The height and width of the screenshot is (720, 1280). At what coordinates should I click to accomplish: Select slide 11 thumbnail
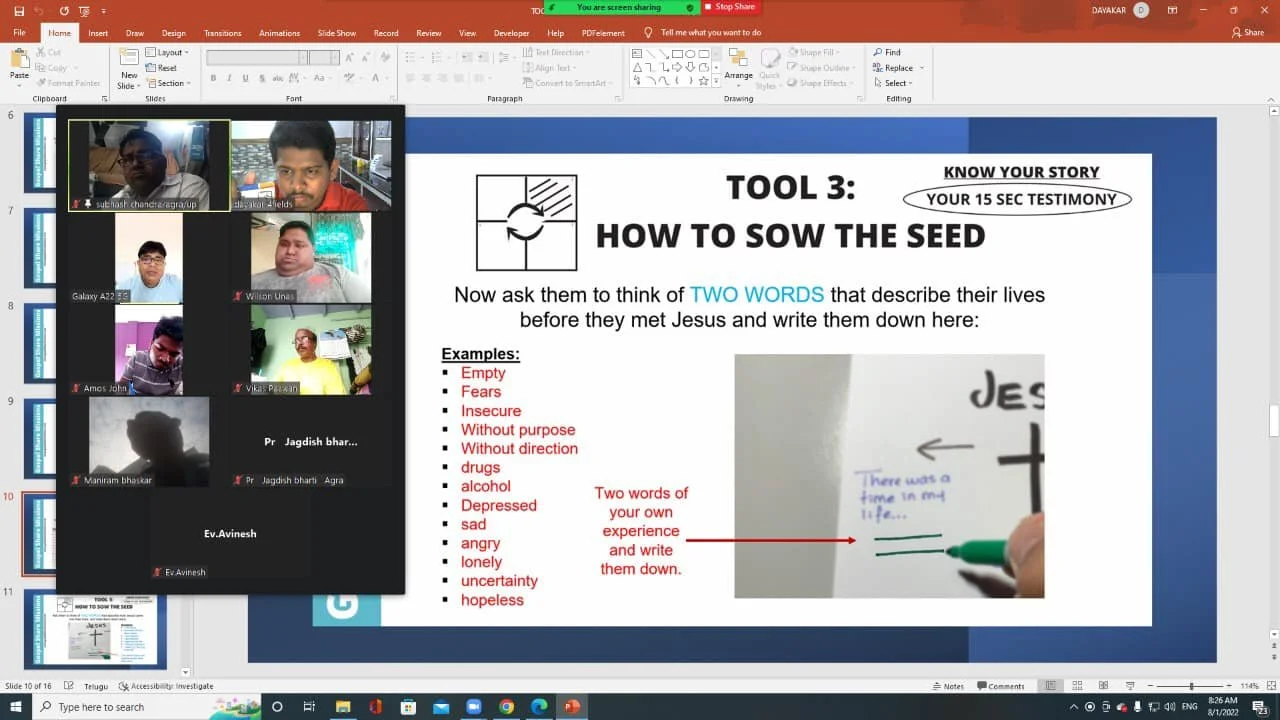97,630
